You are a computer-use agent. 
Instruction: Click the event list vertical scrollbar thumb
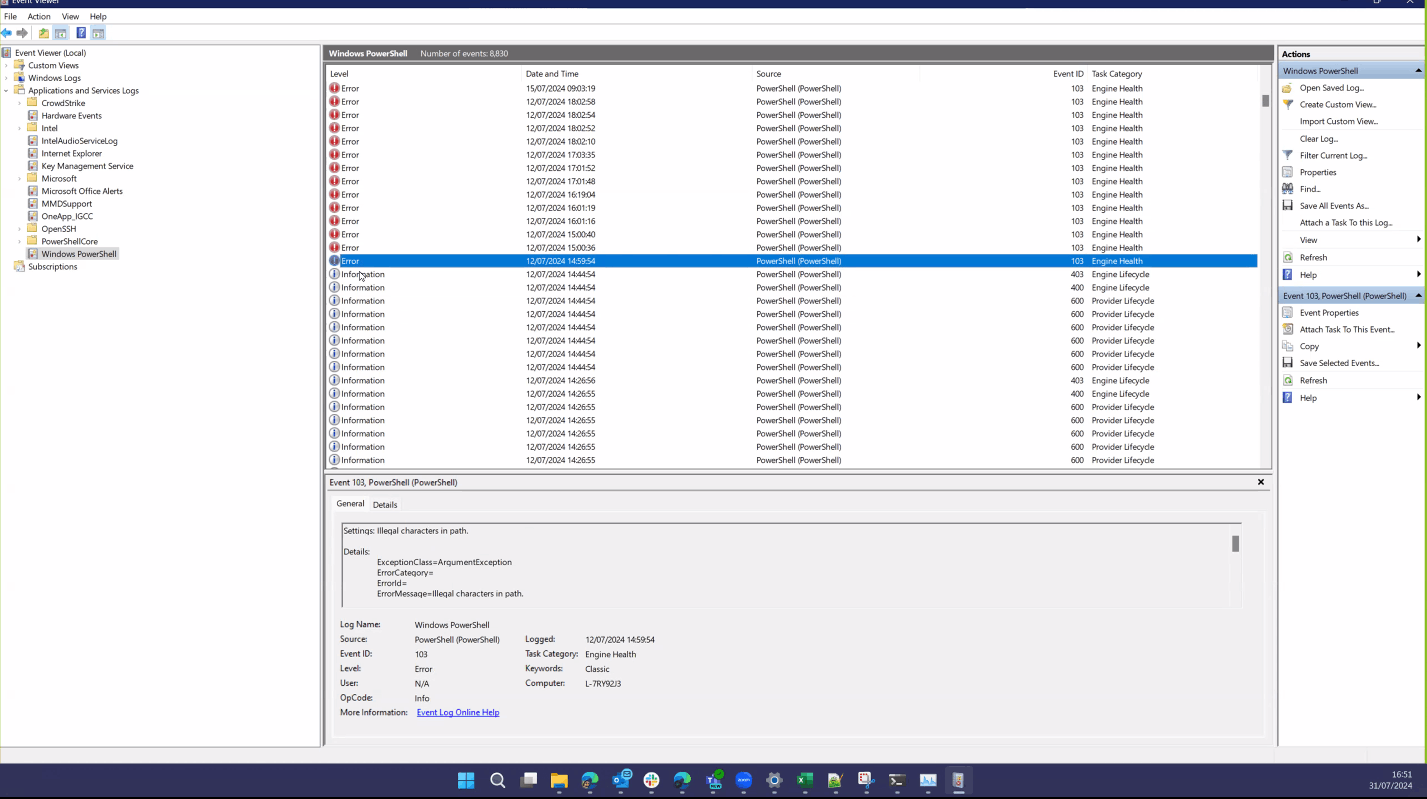pos(1265,101)
